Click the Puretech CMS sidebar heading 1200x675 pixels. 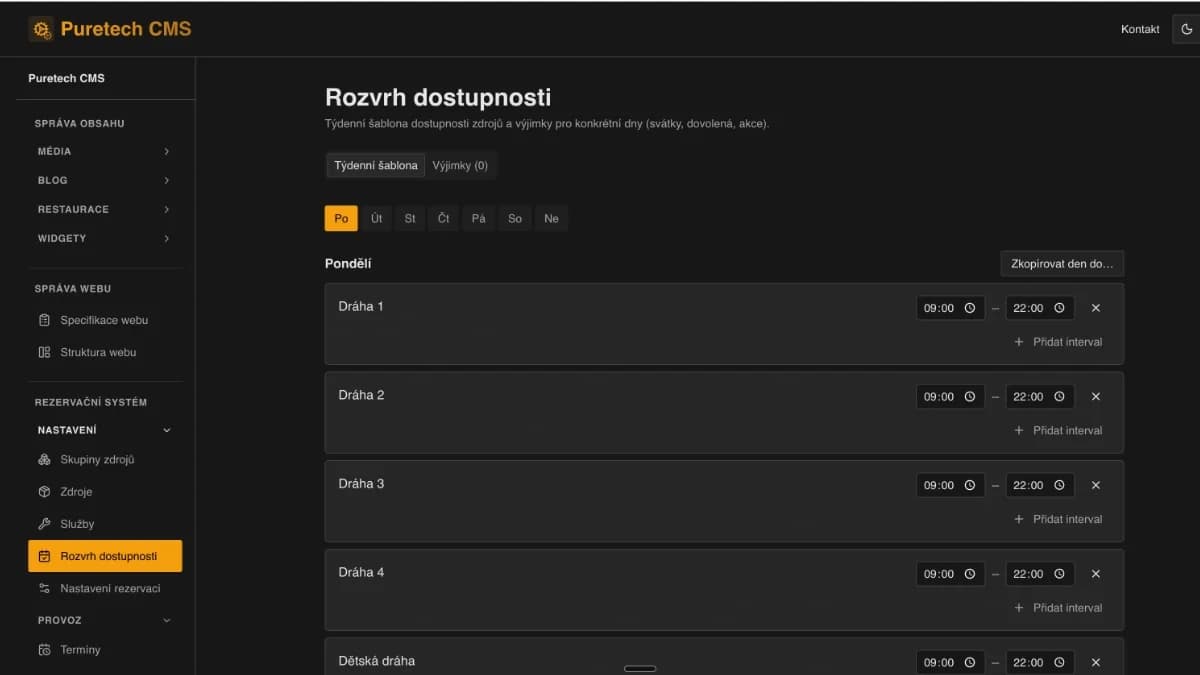(x=66, y=78)
